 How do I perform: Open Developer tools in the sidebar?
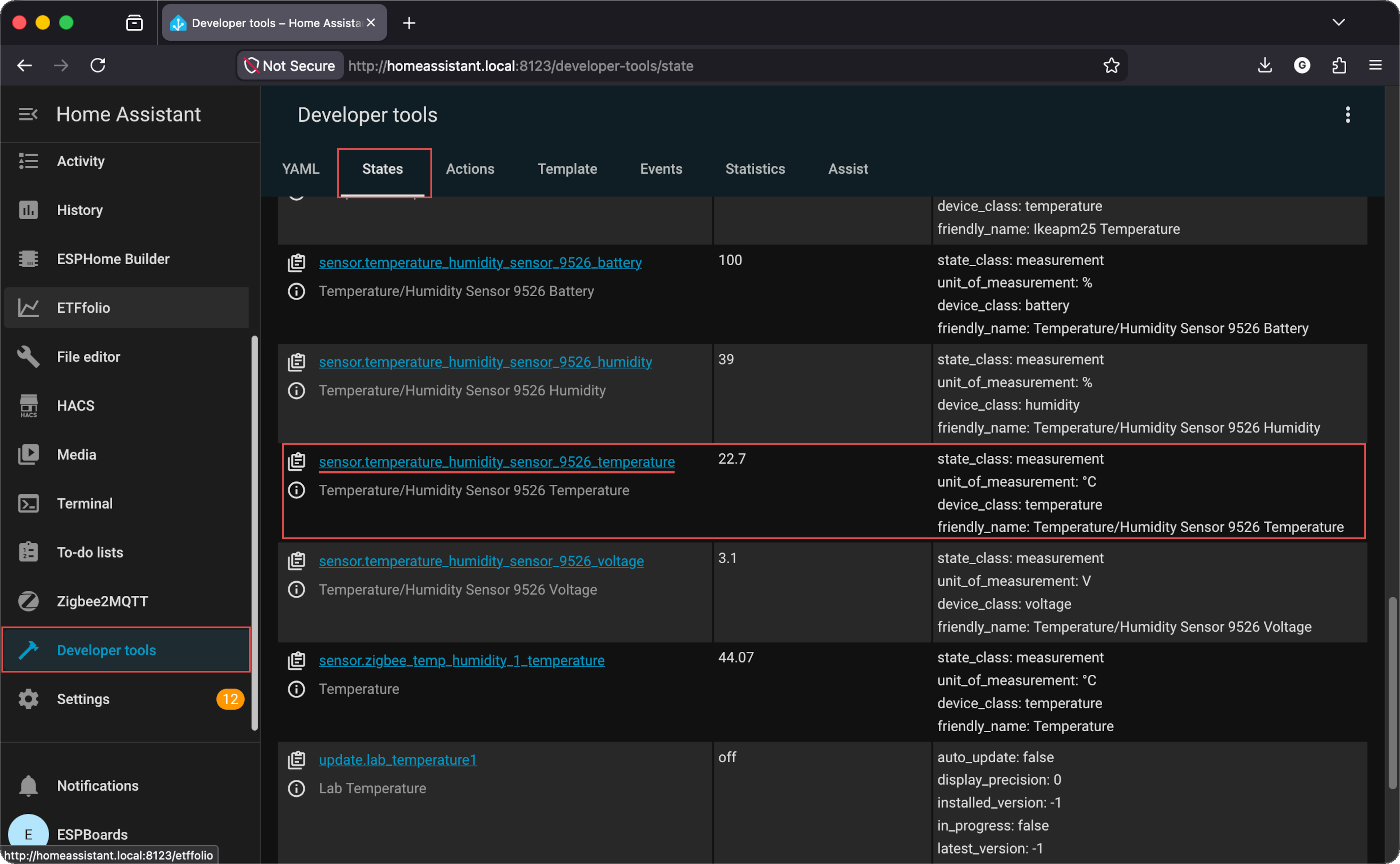click(125, 650)
